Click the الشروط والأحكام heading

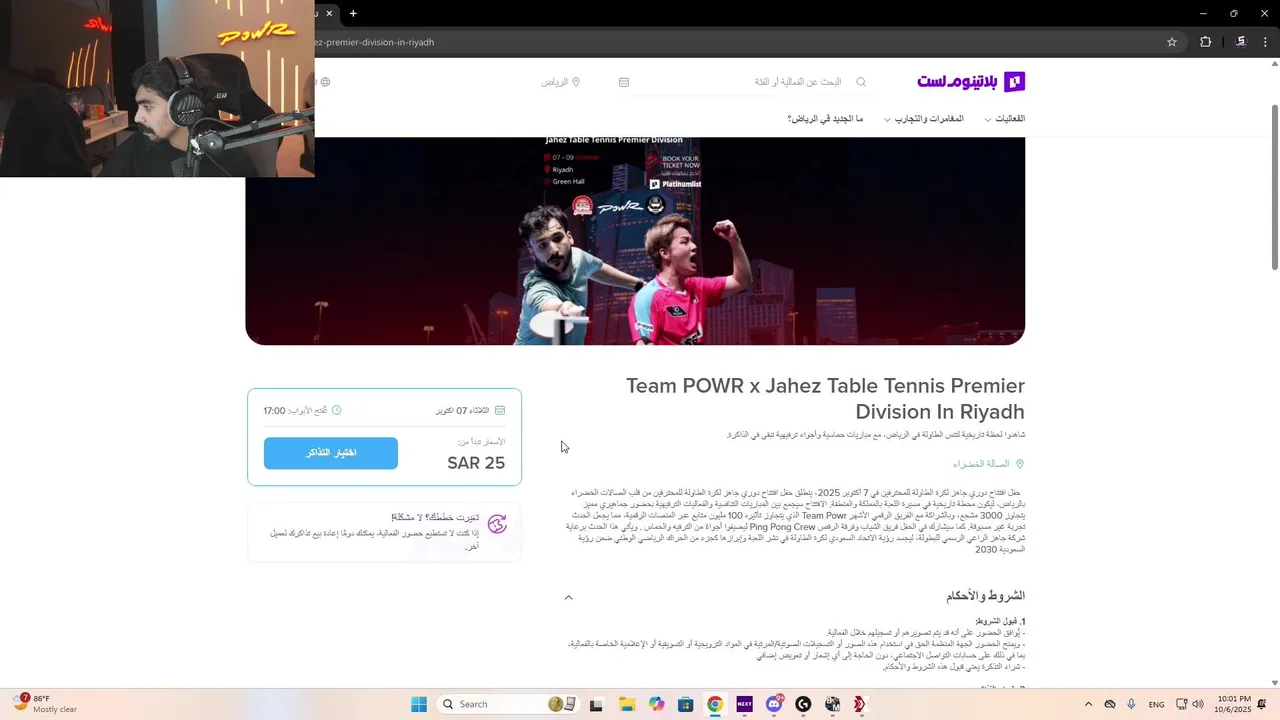coord(985,596)
